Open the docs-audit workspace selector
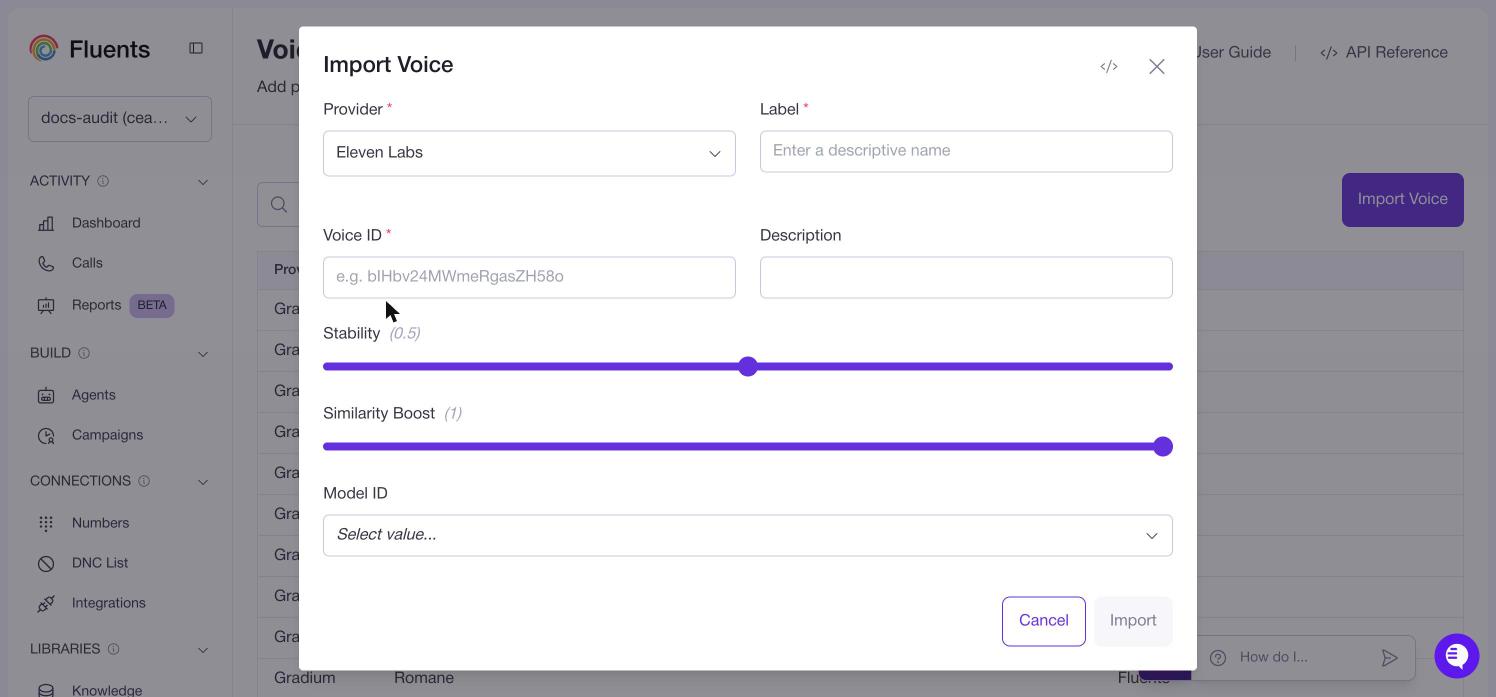The image size is (1496, 697). pos(120,118)
